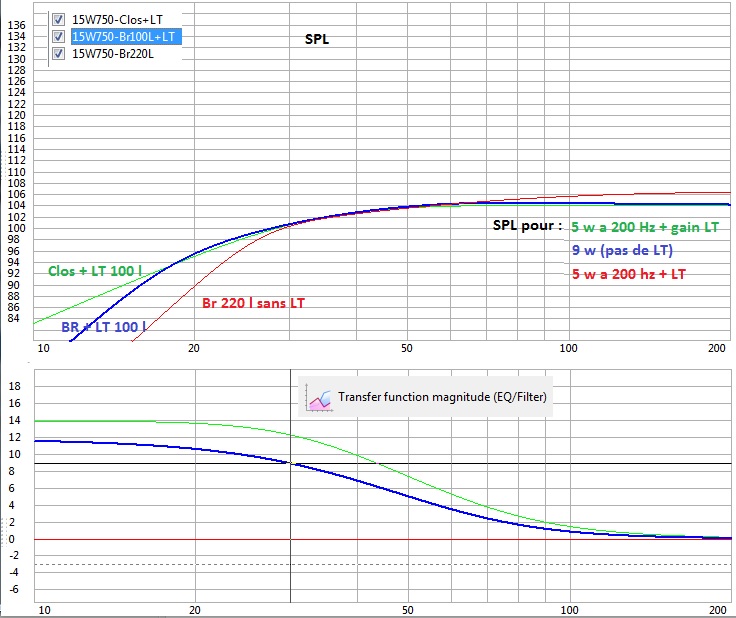
Task: Click the '5 w a 200 Hz + gain LT' text
Action: [645, 227]
